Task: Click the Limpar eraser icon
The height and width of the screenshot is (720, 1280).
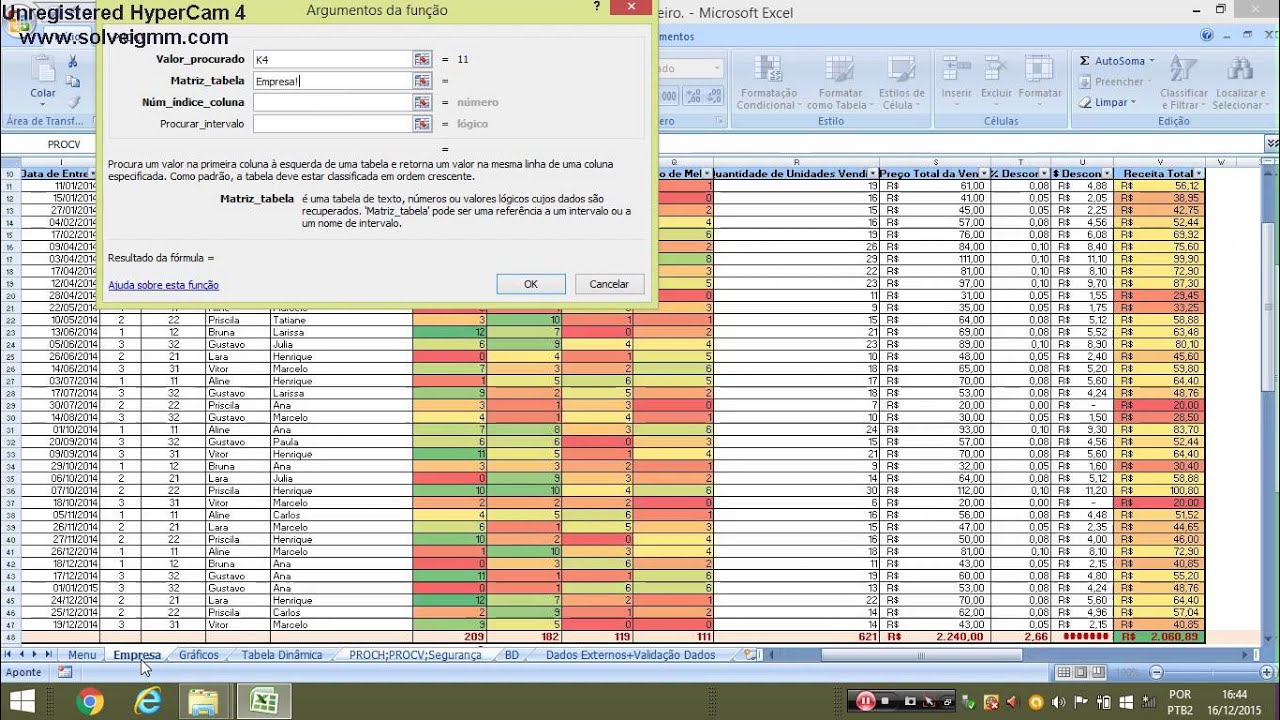Action: click(1086, 102)
